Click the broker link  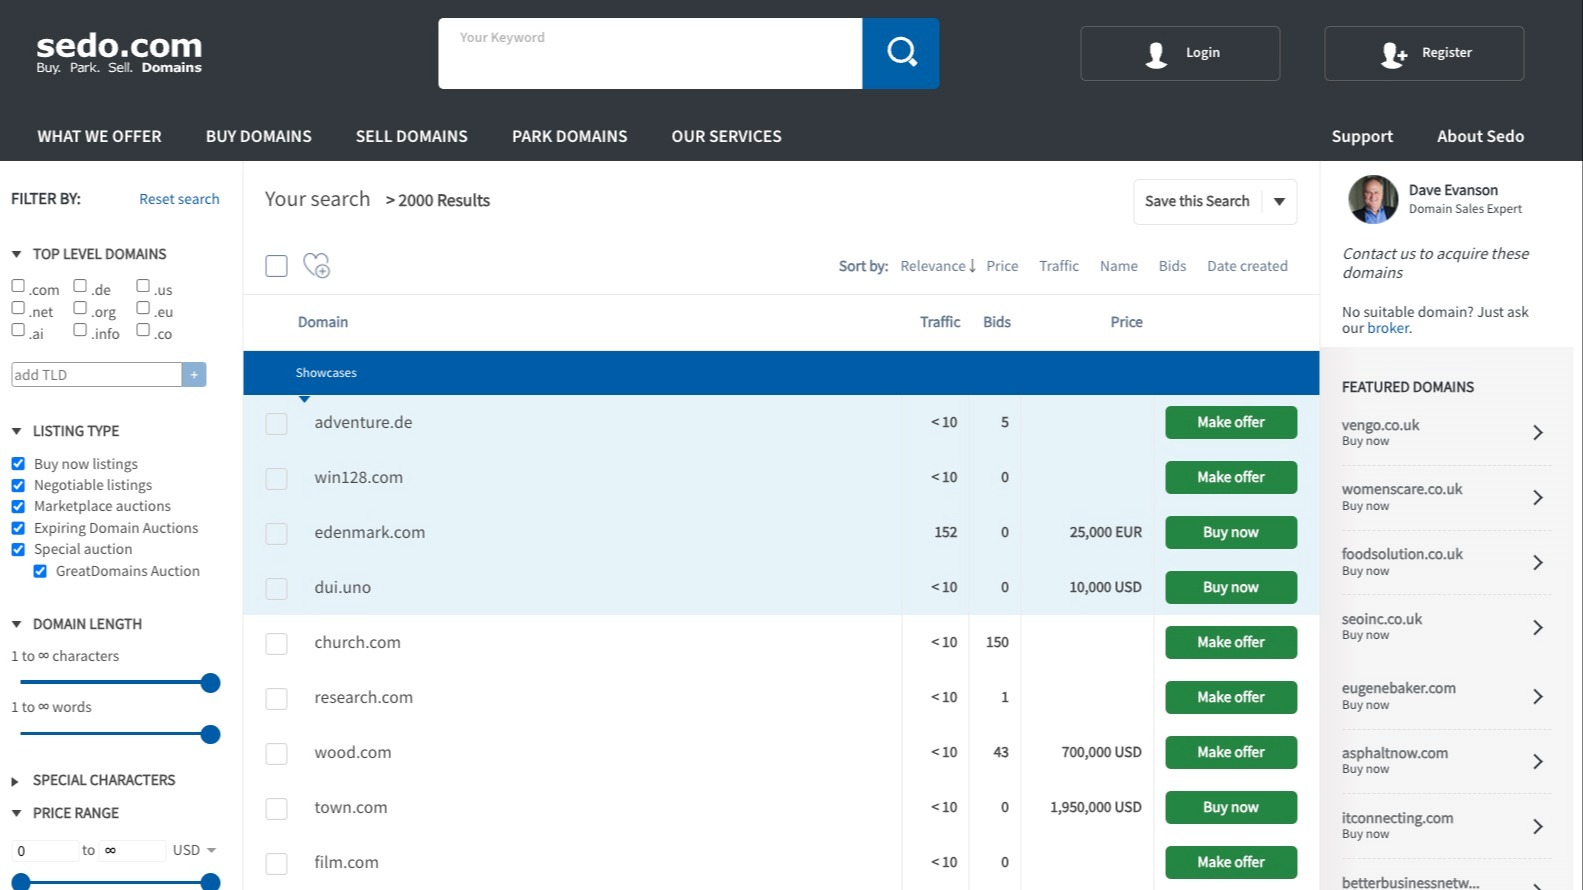pos(1388,328)
